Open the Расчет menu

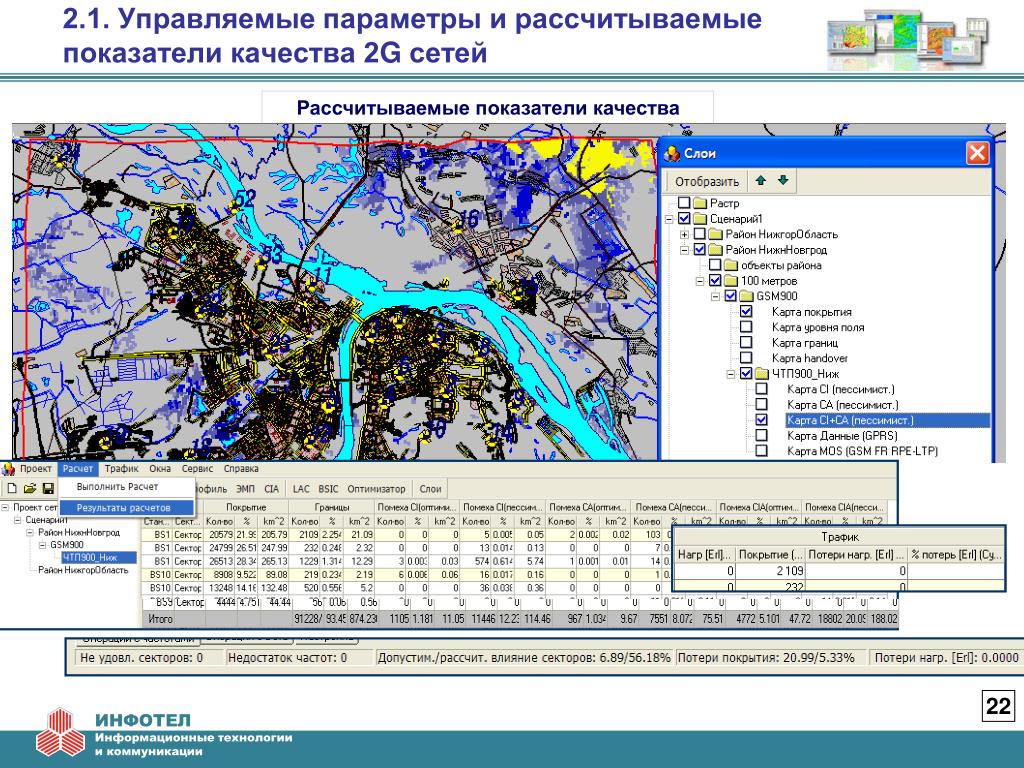(x=78, y=468)
